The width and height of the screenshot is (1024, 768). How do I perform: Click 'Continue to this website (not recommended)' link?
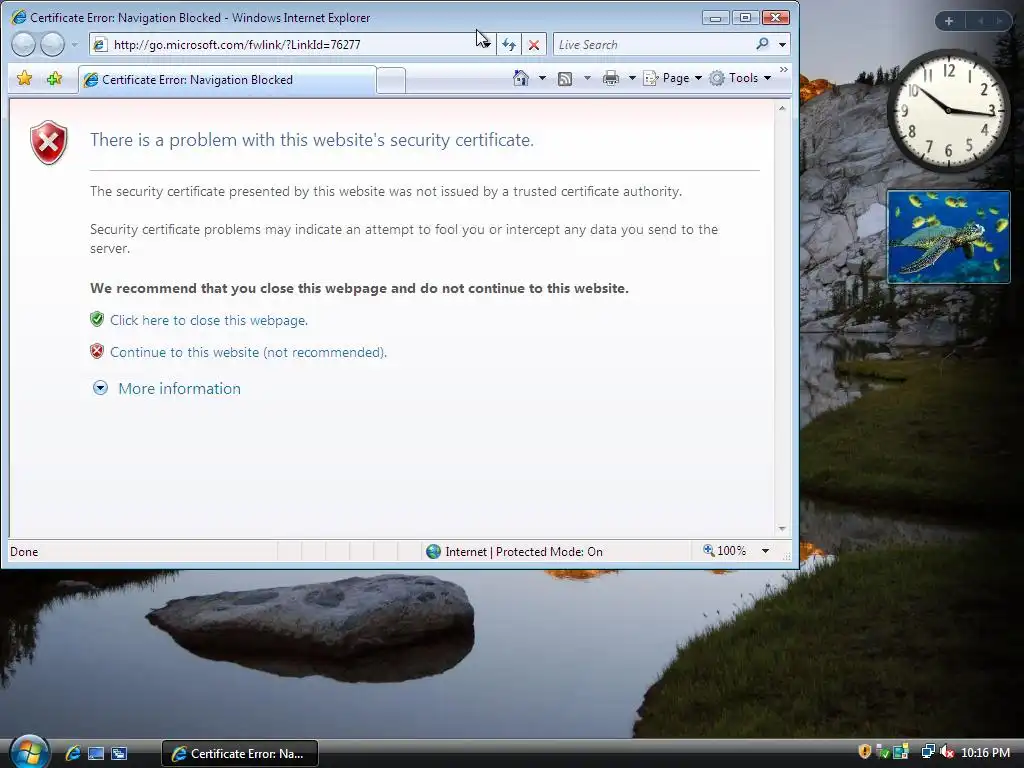coord(248,353)
